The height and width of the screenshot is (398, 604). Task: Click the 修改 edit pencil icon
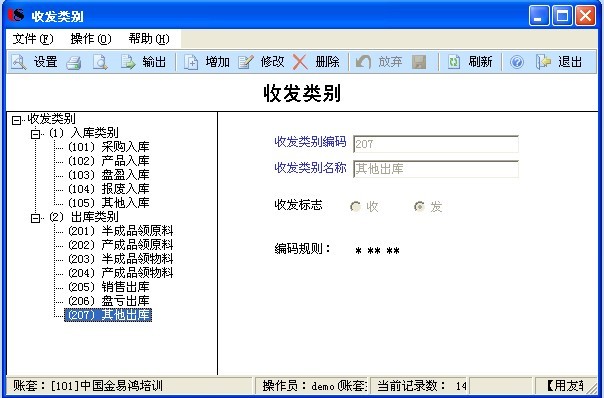(245, 62)
